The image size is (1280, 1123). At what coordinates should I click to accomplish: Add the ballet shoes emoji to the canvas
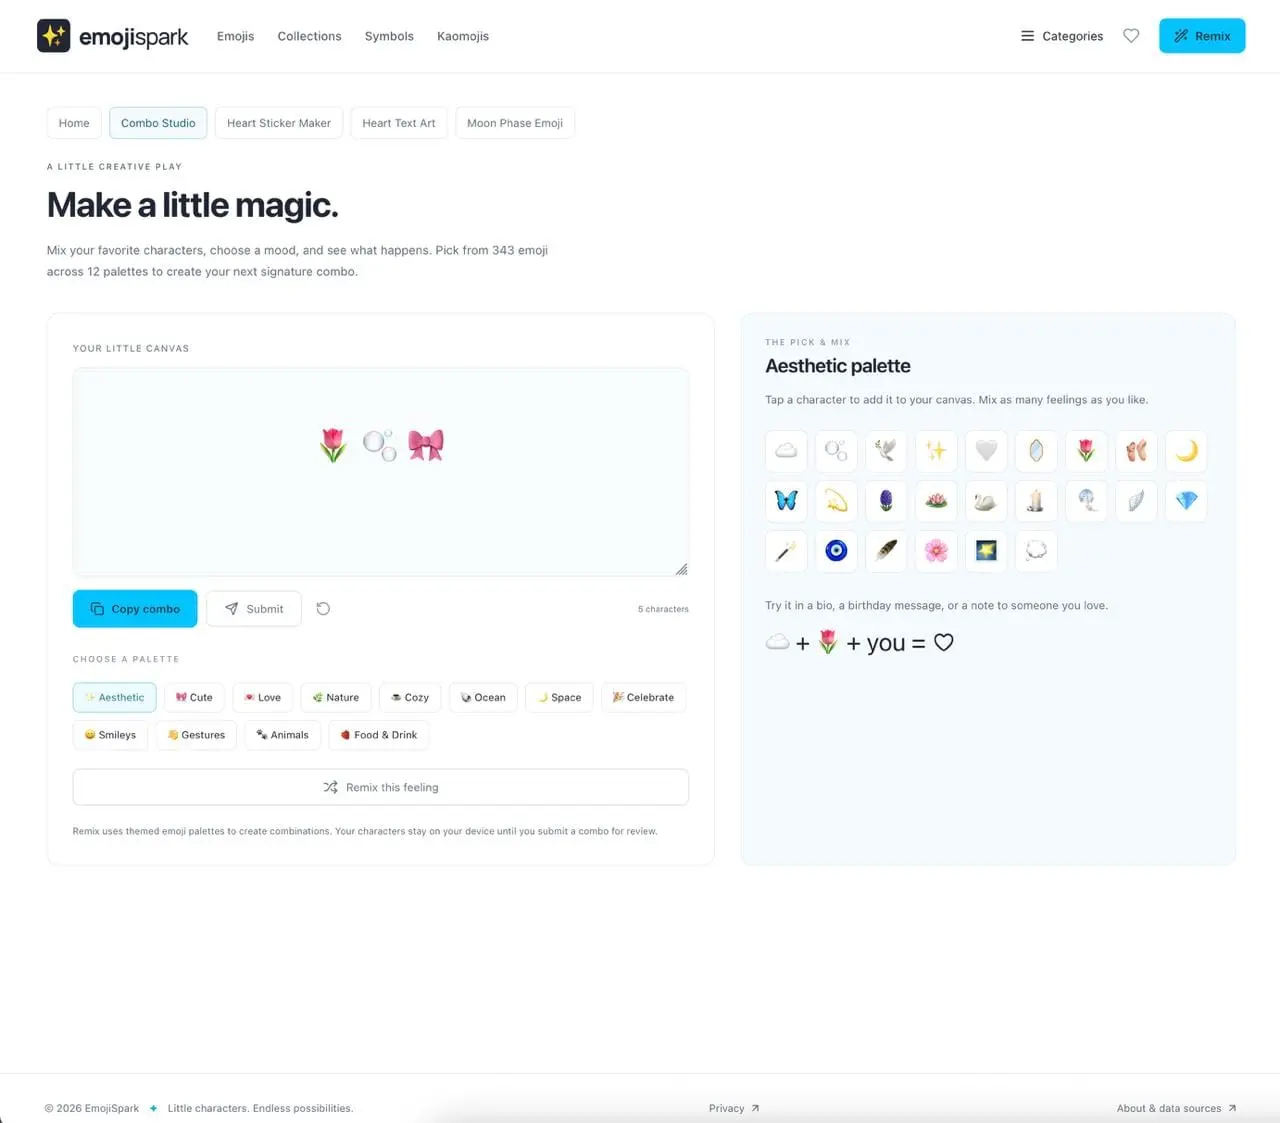pos(1136,451)
